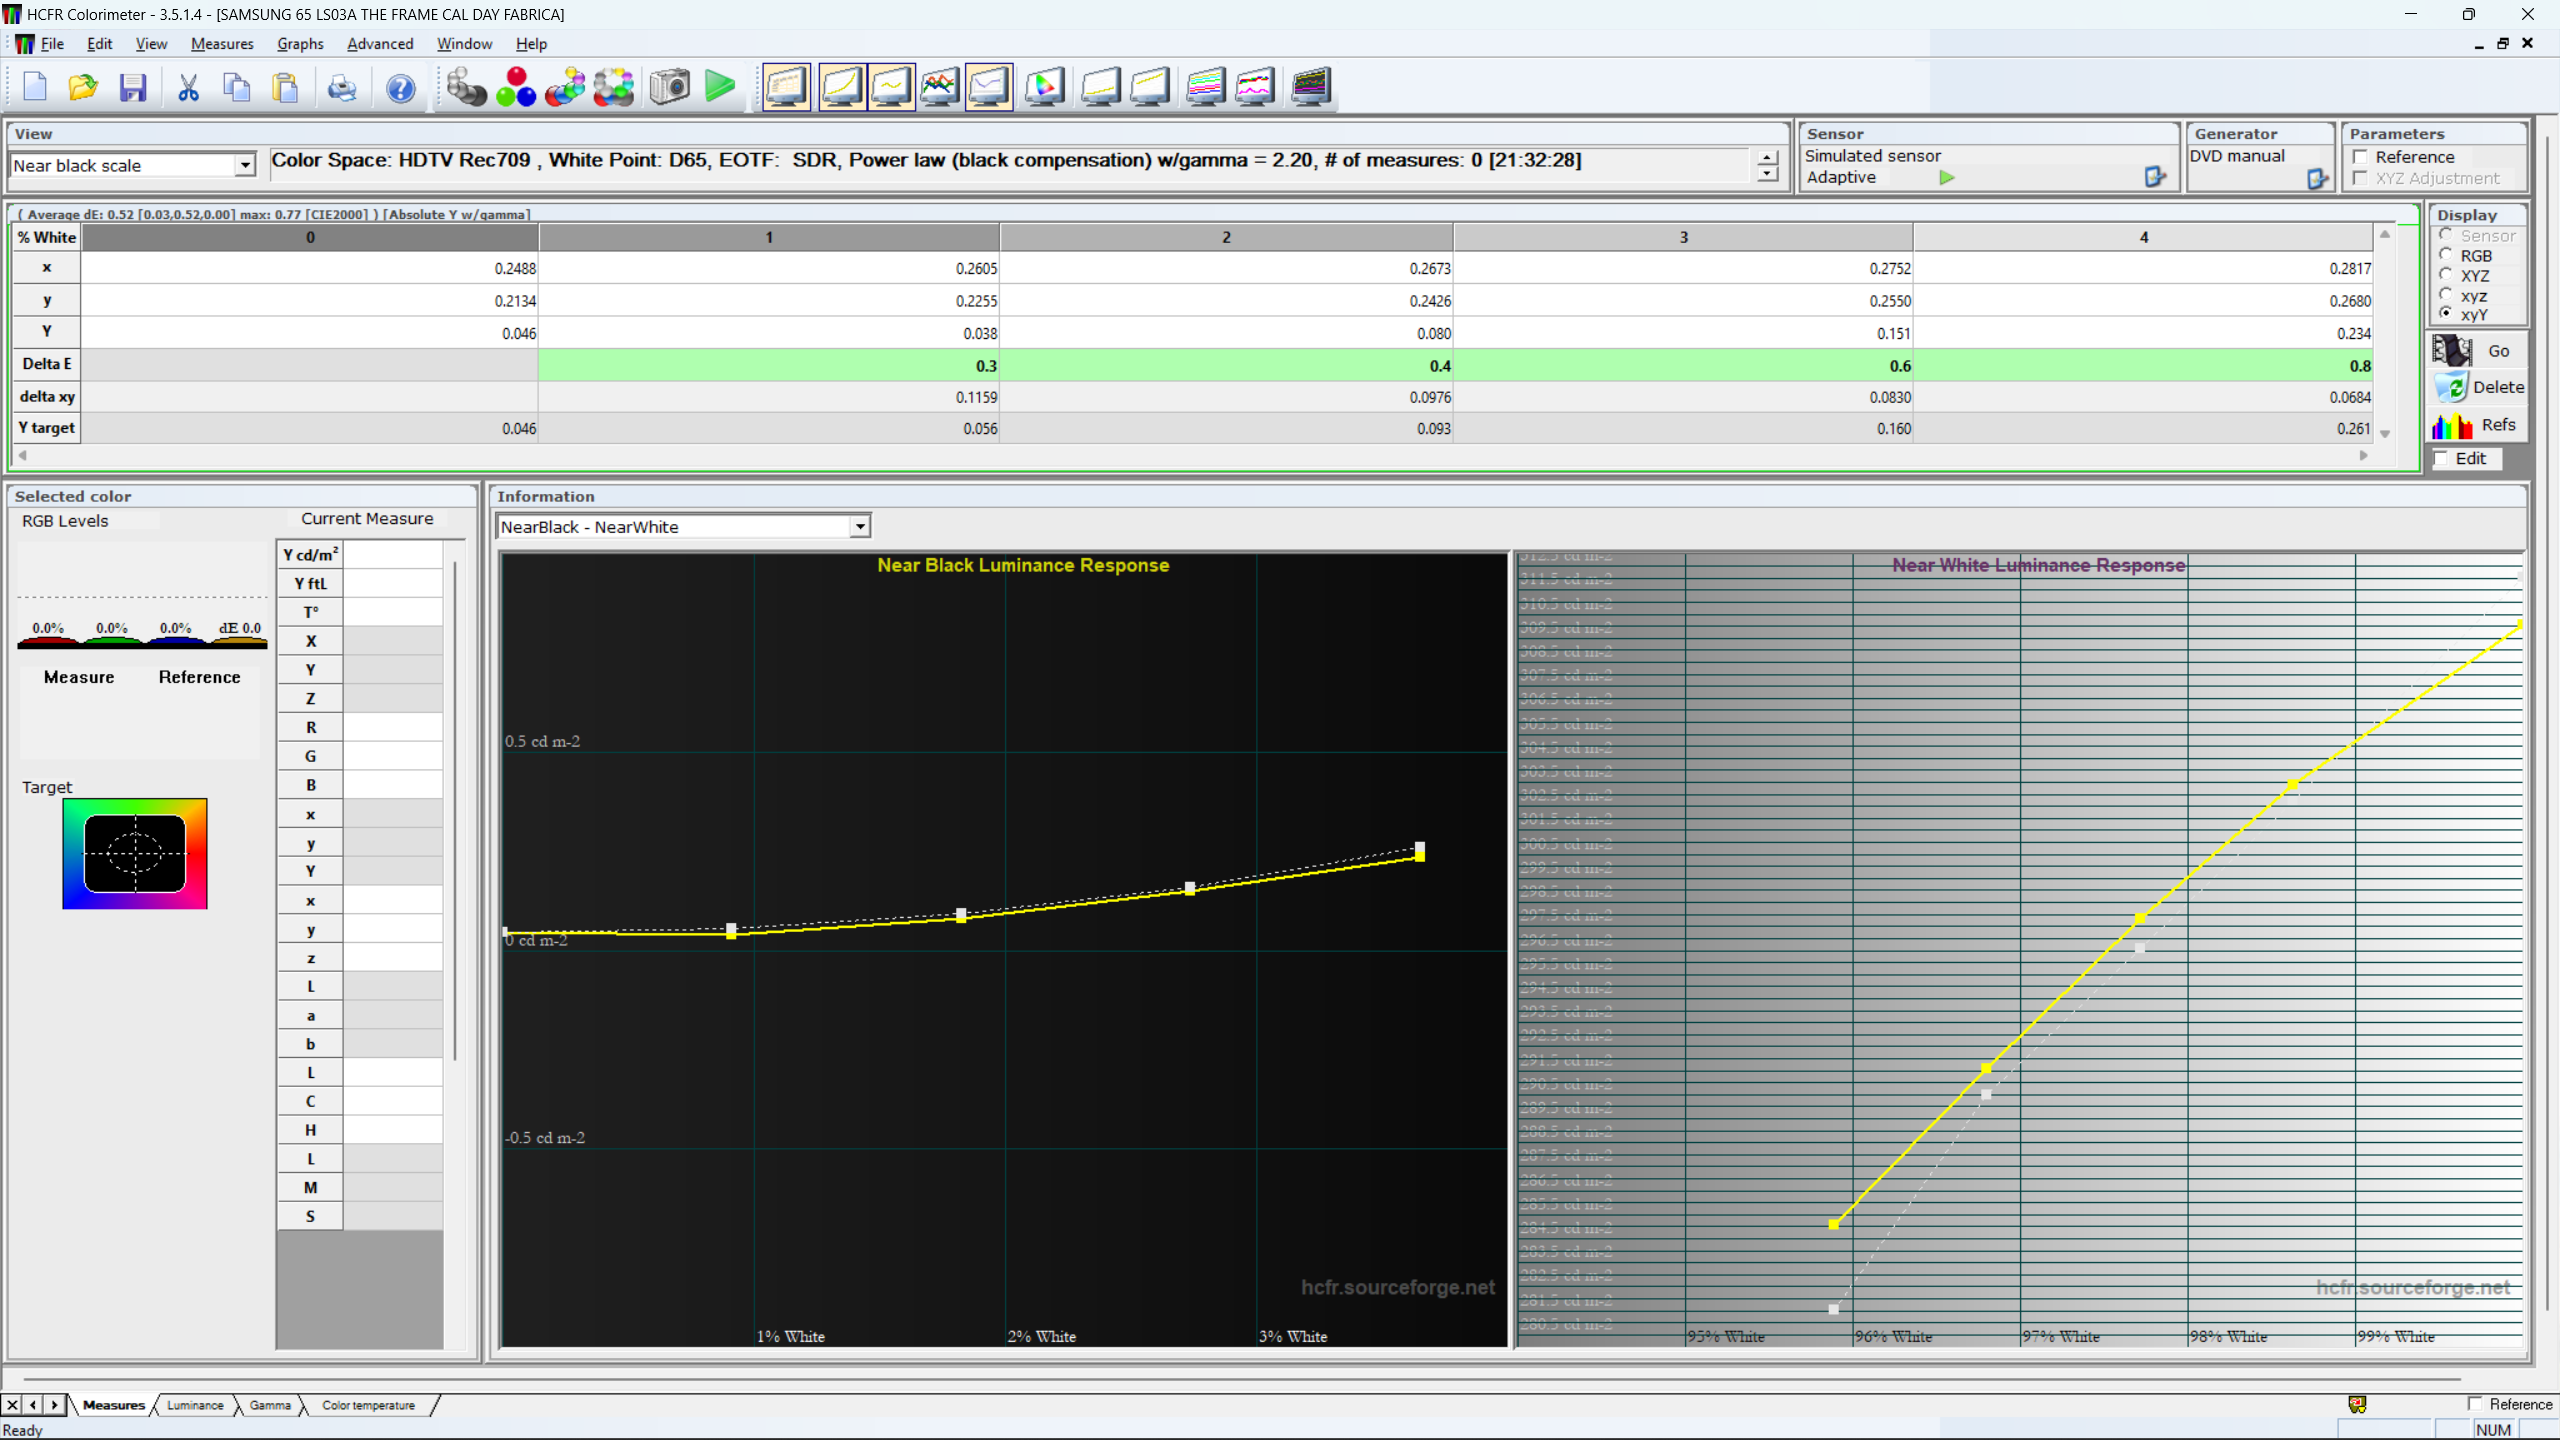
Task: Click the open folder icon
Action: [83, 88]
